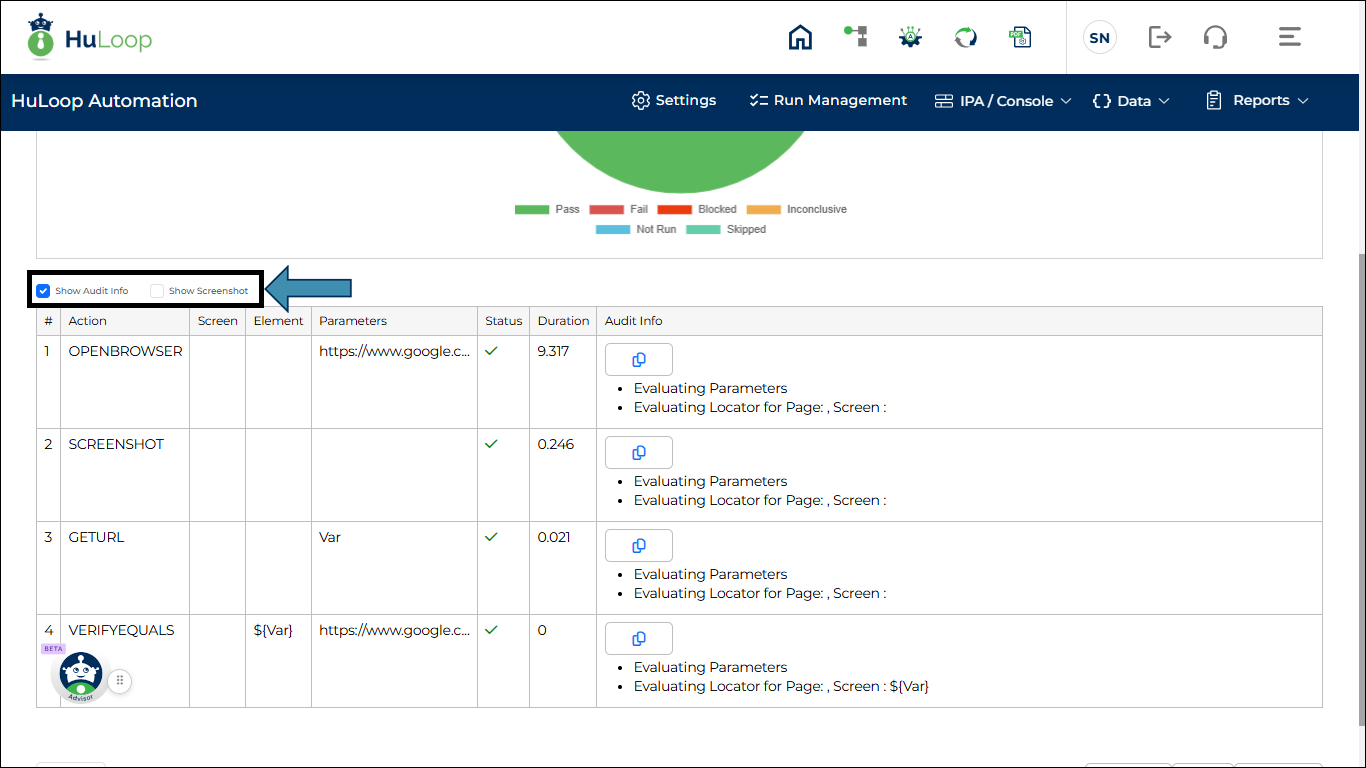The height and width of the screenshot is (768, 1366).
Task: Open the automation gear icon
Action: point(910,38)
